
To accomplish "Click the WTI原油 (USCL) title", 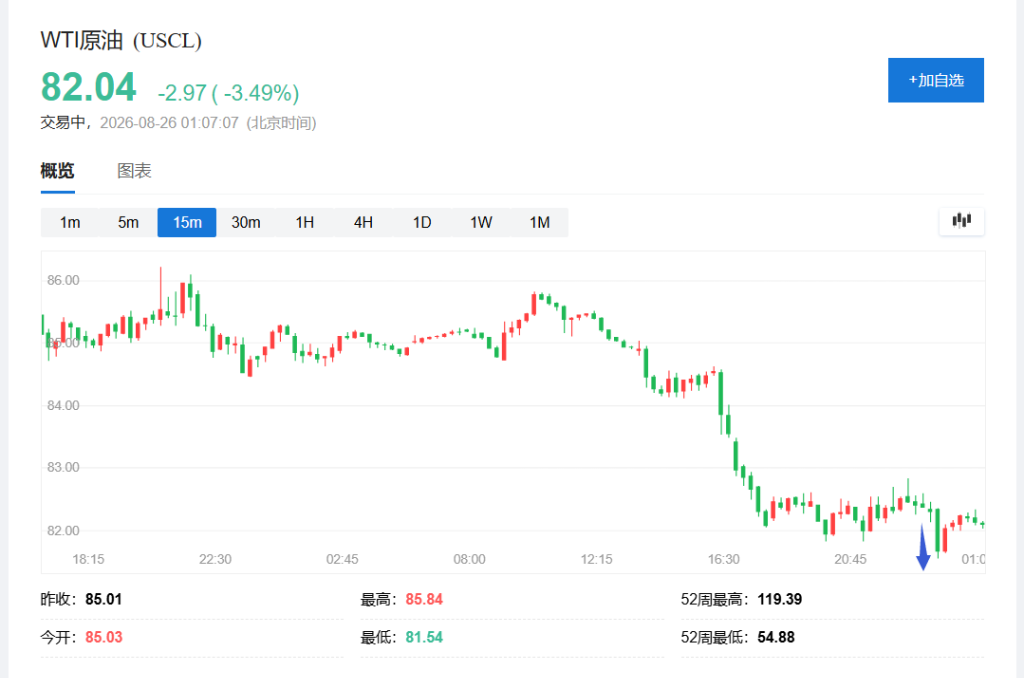I will pos(121,40).
